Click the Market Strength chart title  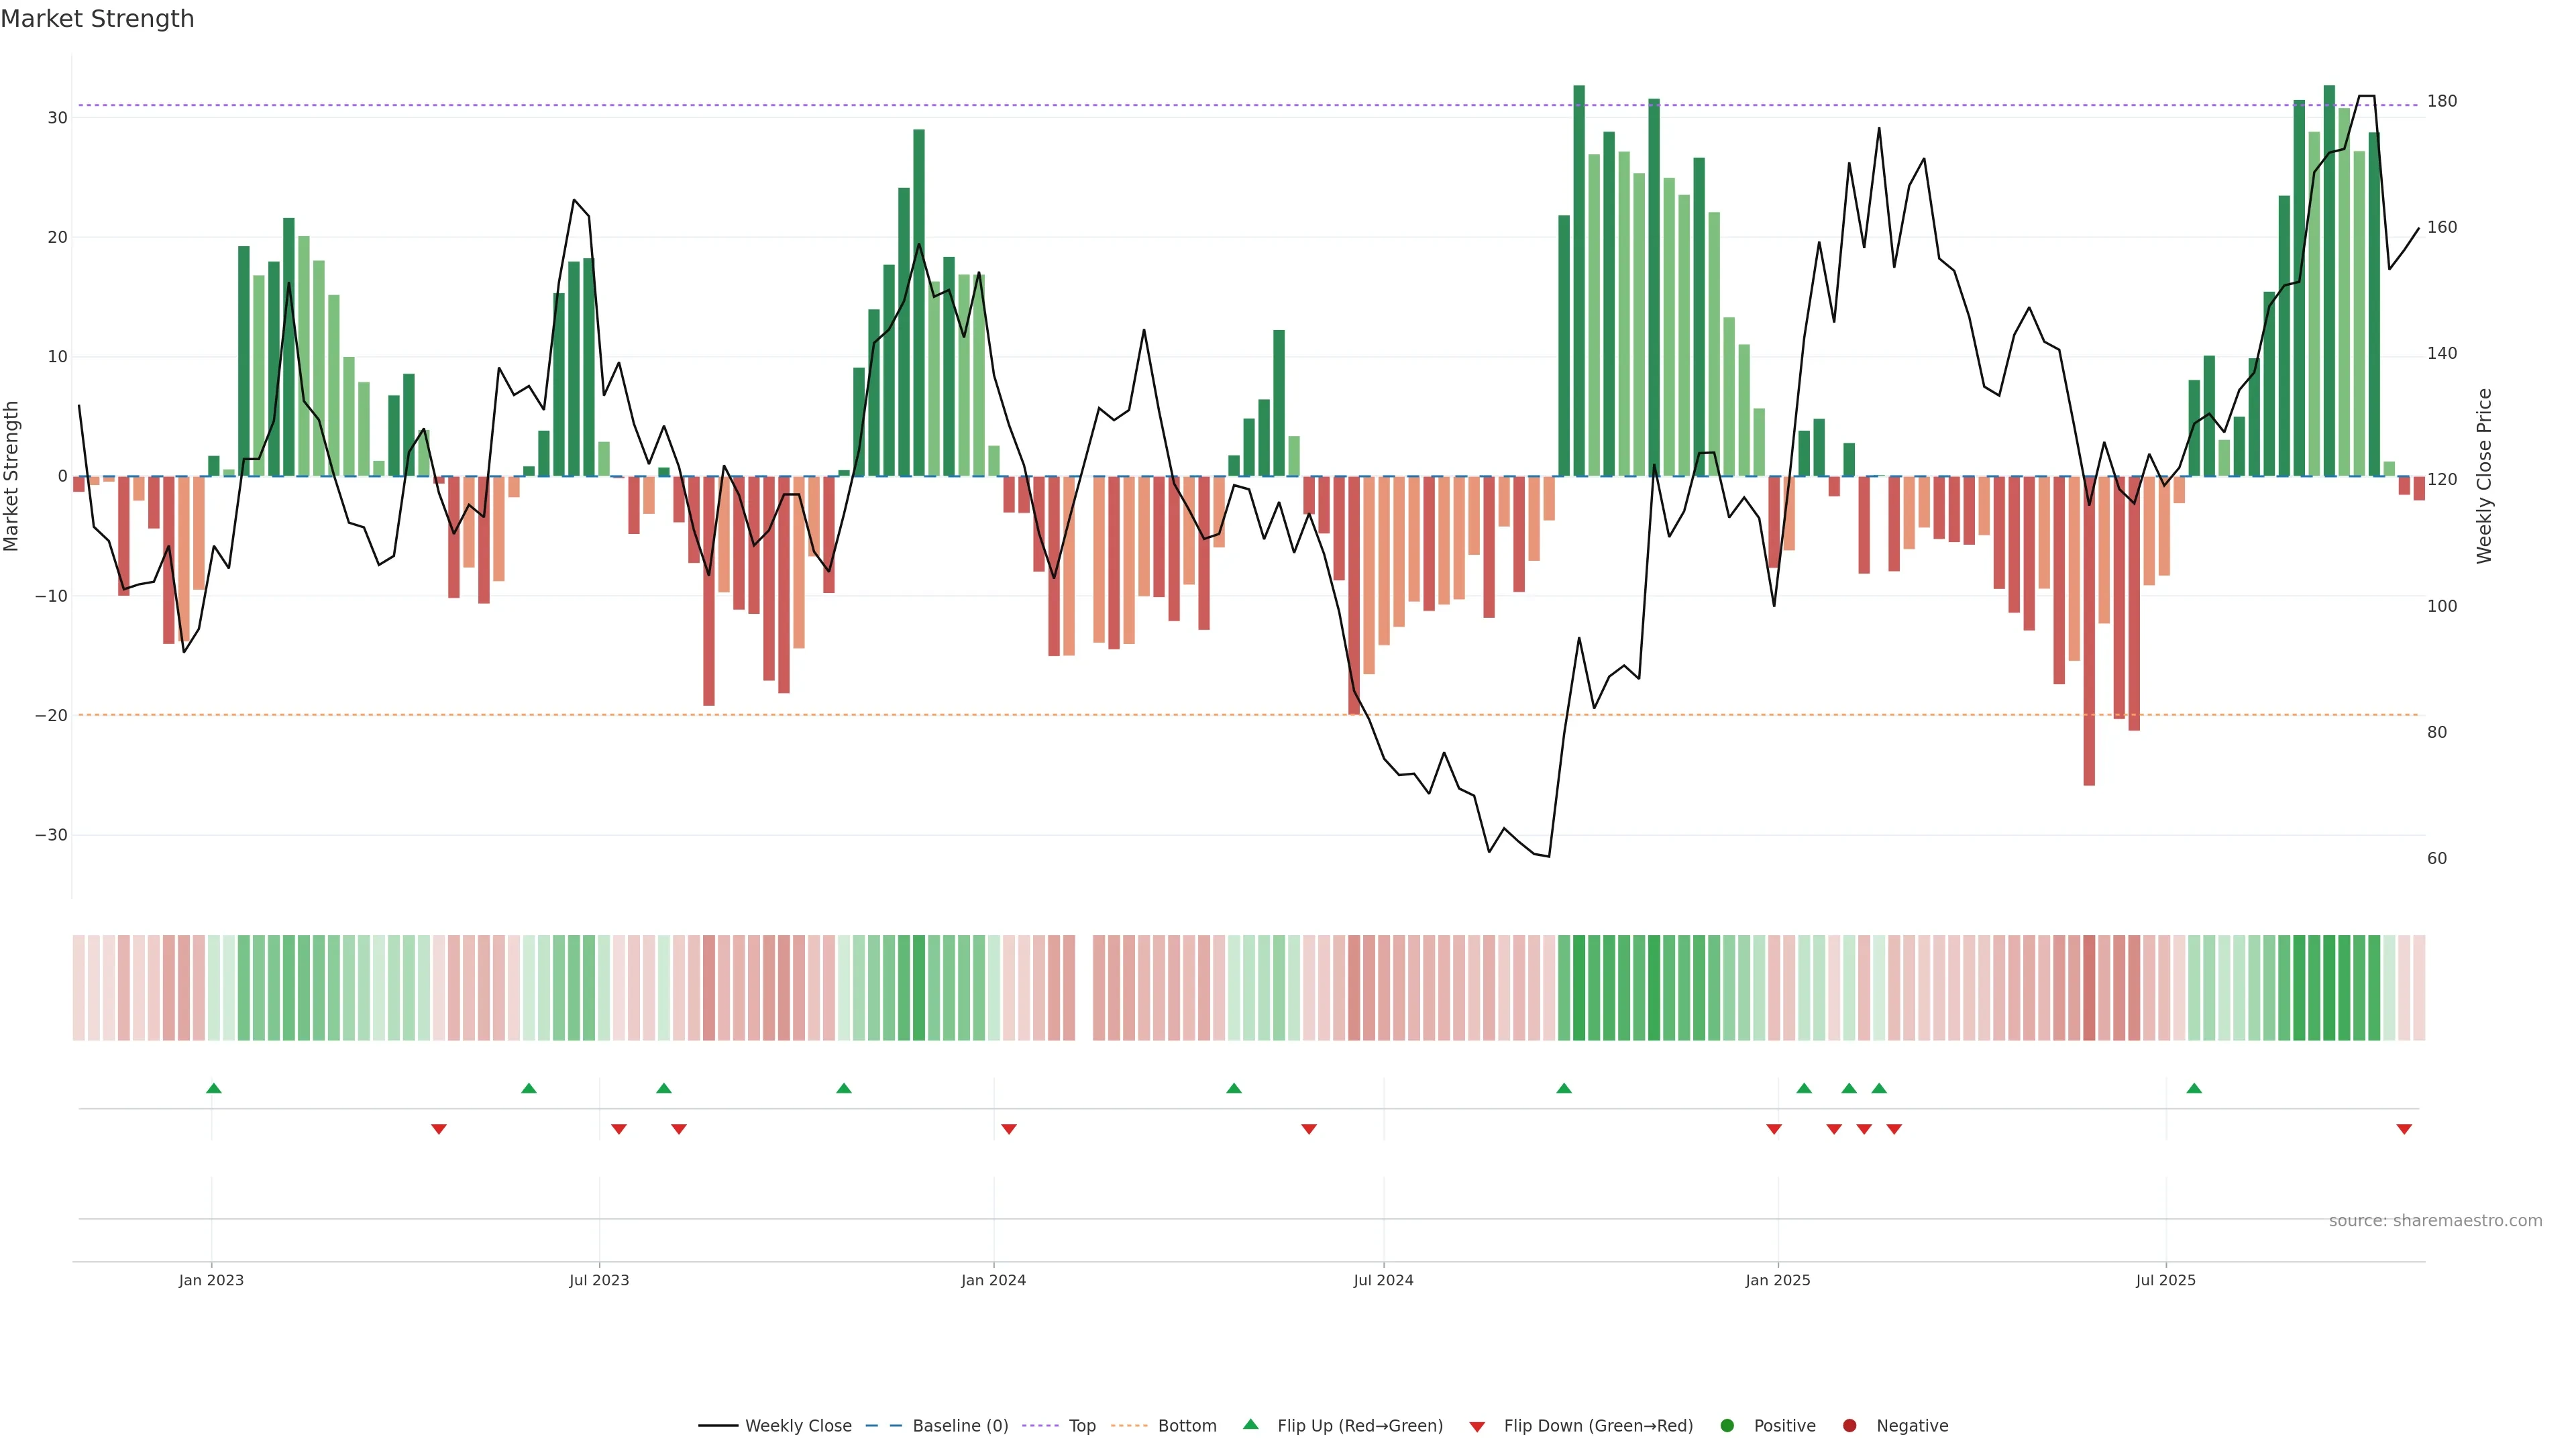(x=97, y=19)
